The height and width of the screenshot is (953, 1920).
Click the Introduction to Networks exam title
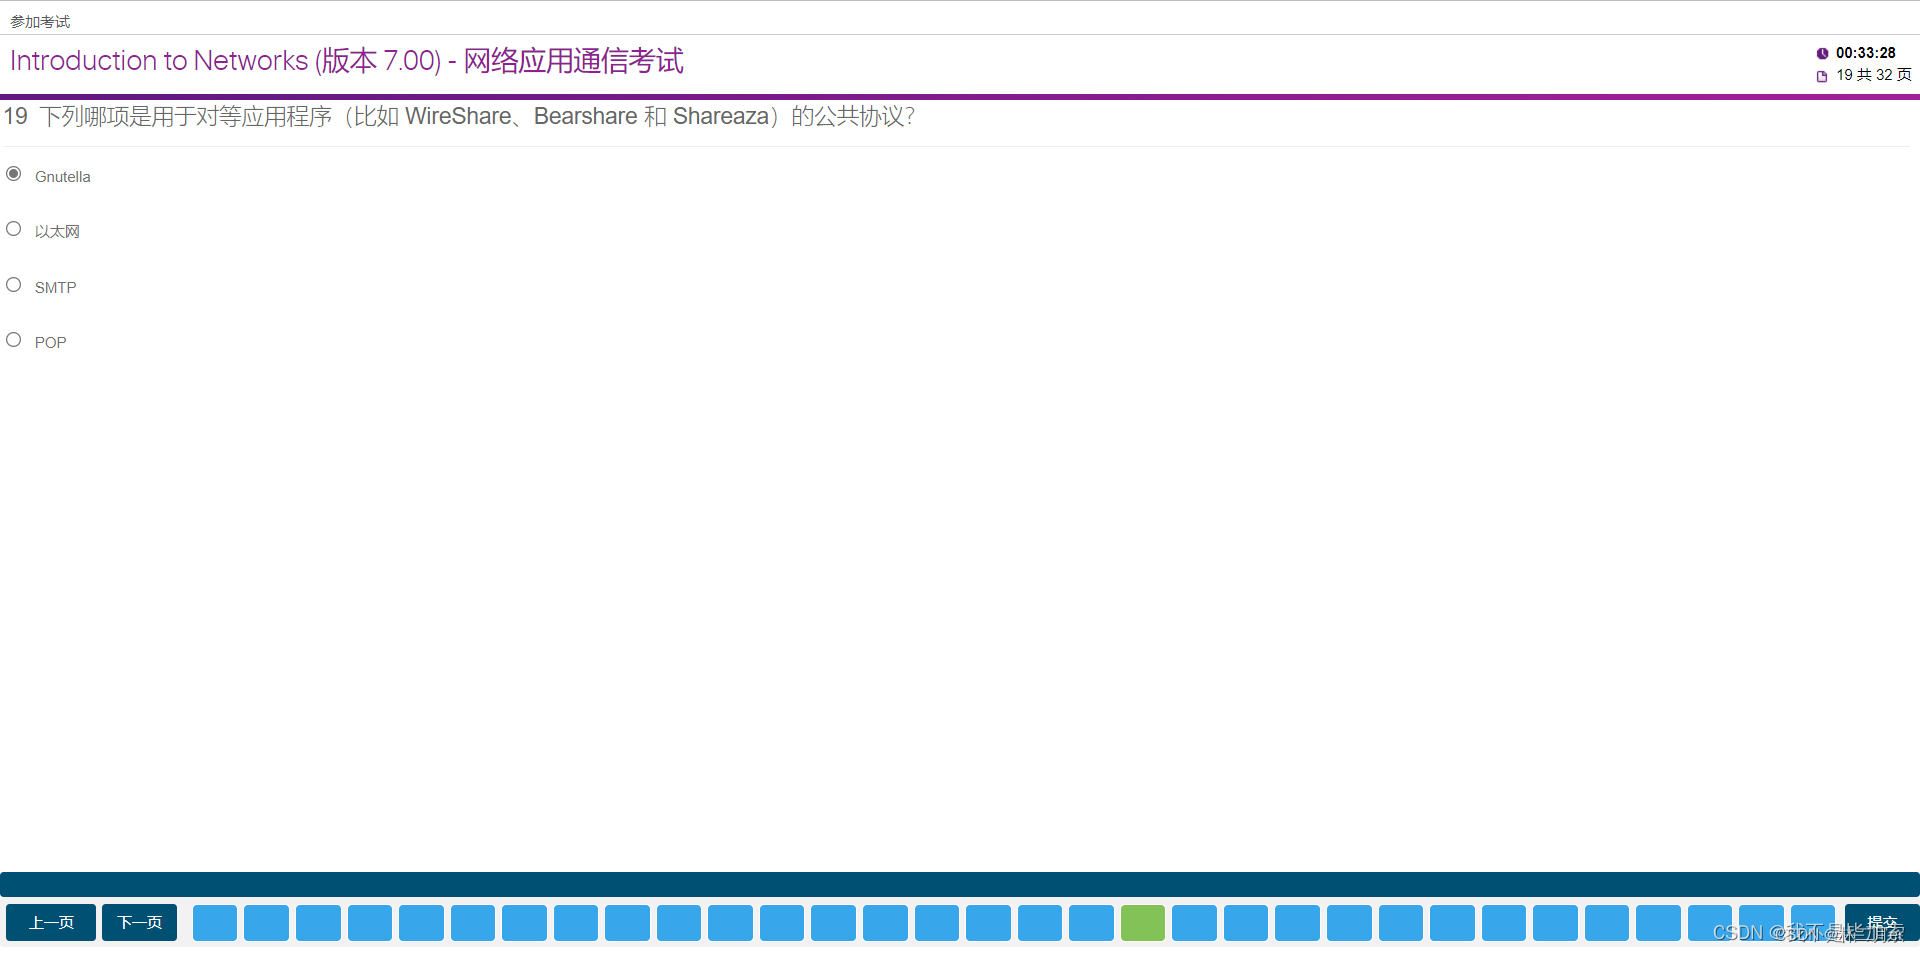347,61
